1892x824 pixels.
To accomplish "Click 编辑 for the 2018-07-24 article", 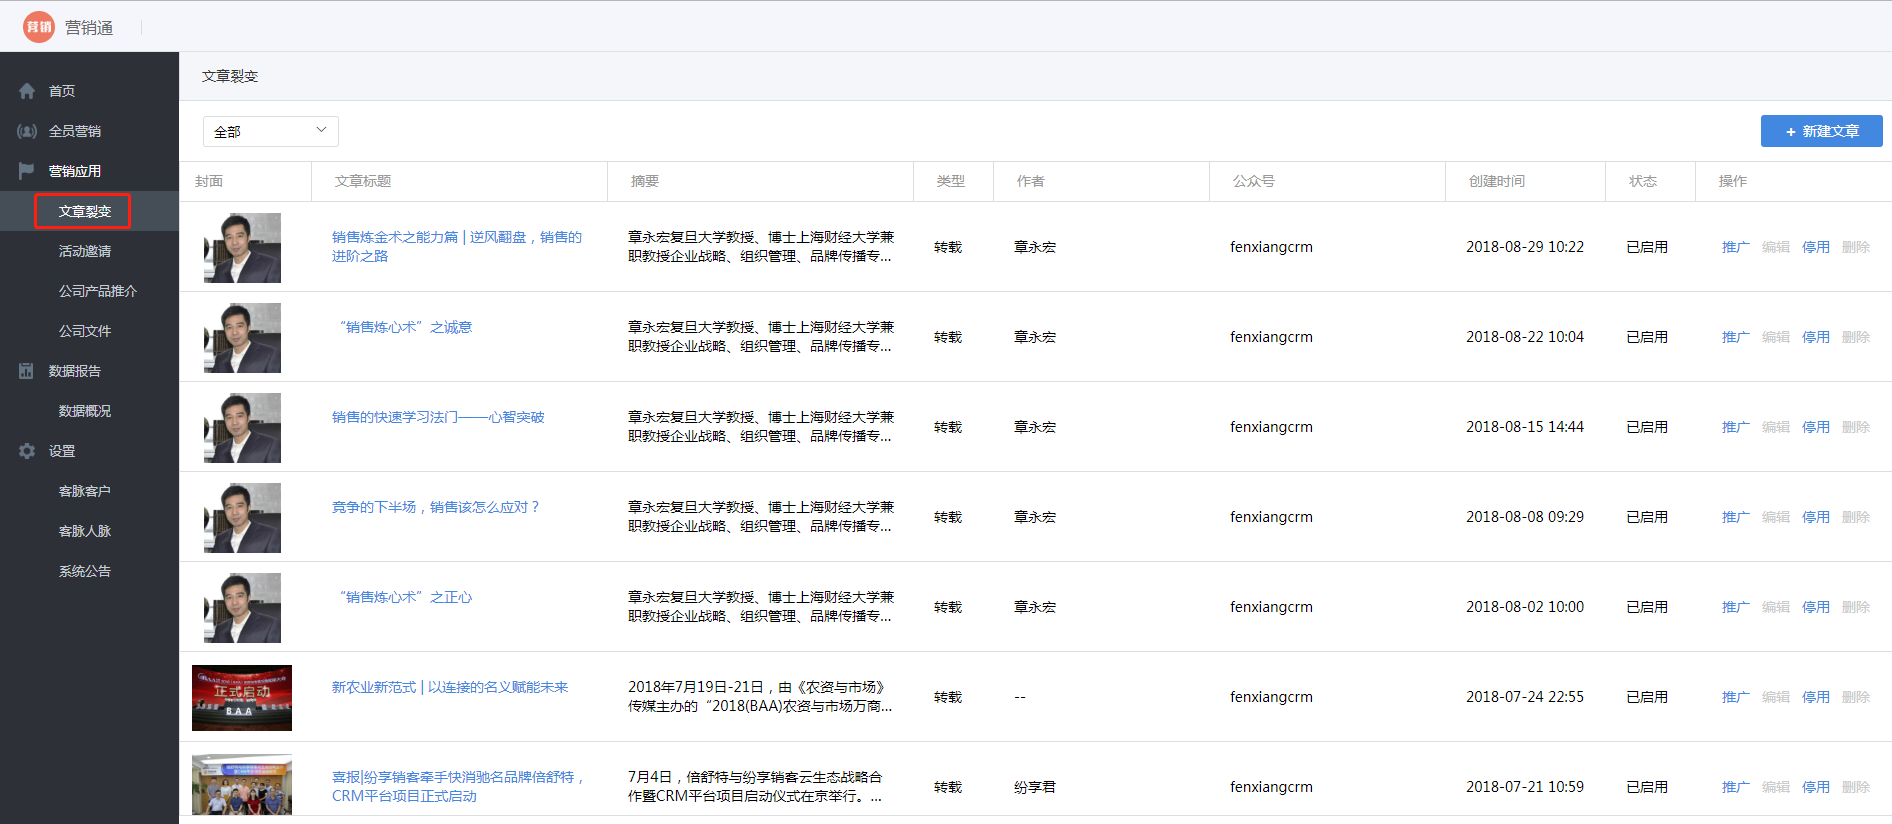I will 1775,697.
